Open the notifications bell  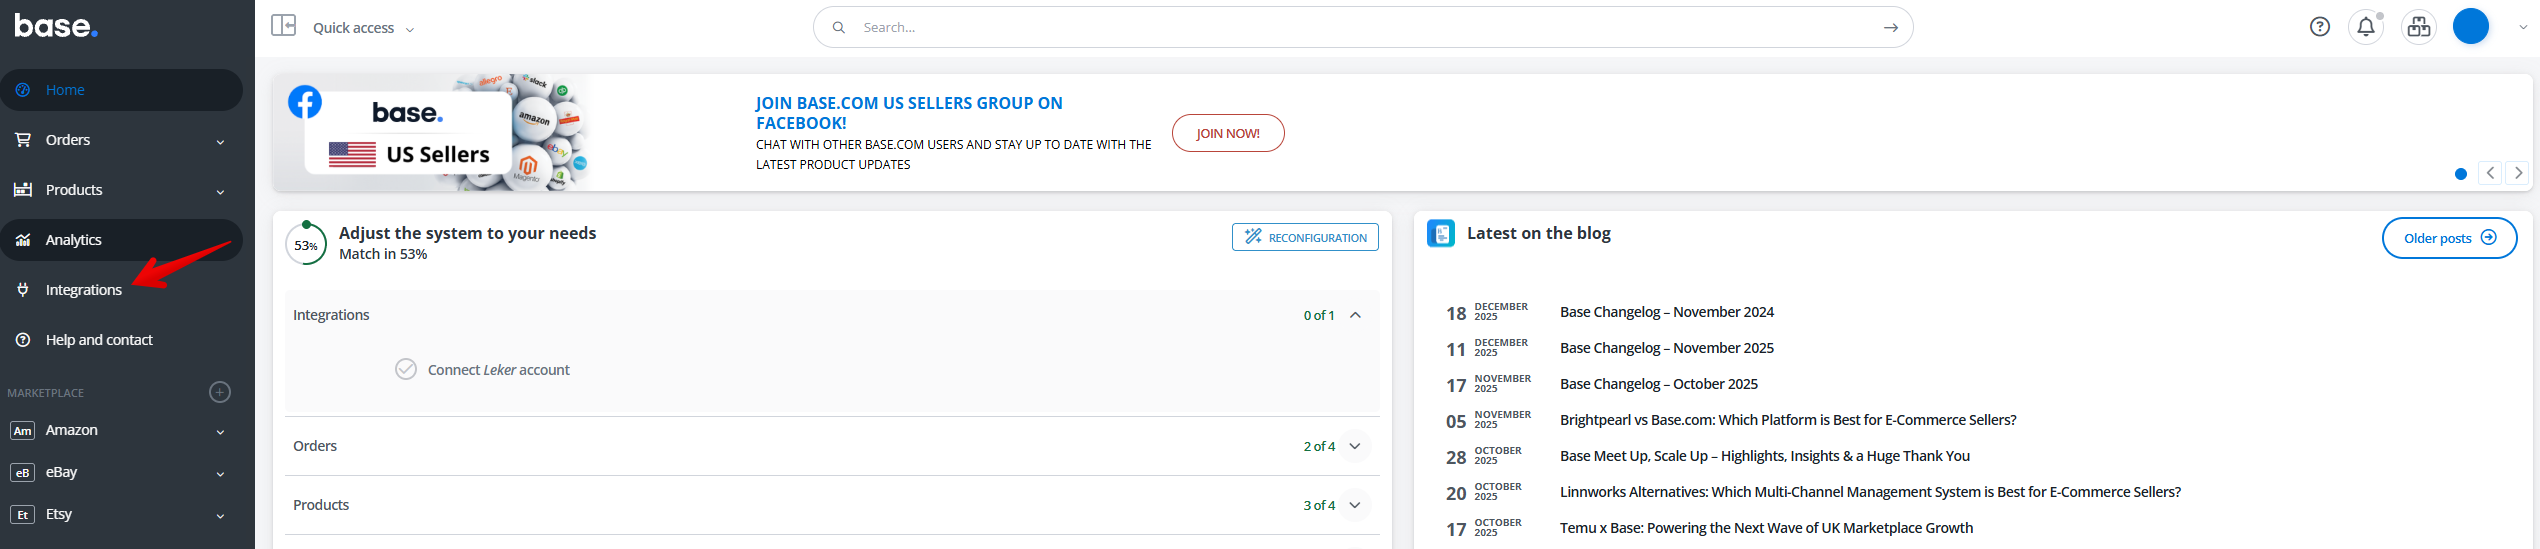(x=2365, y=27)
